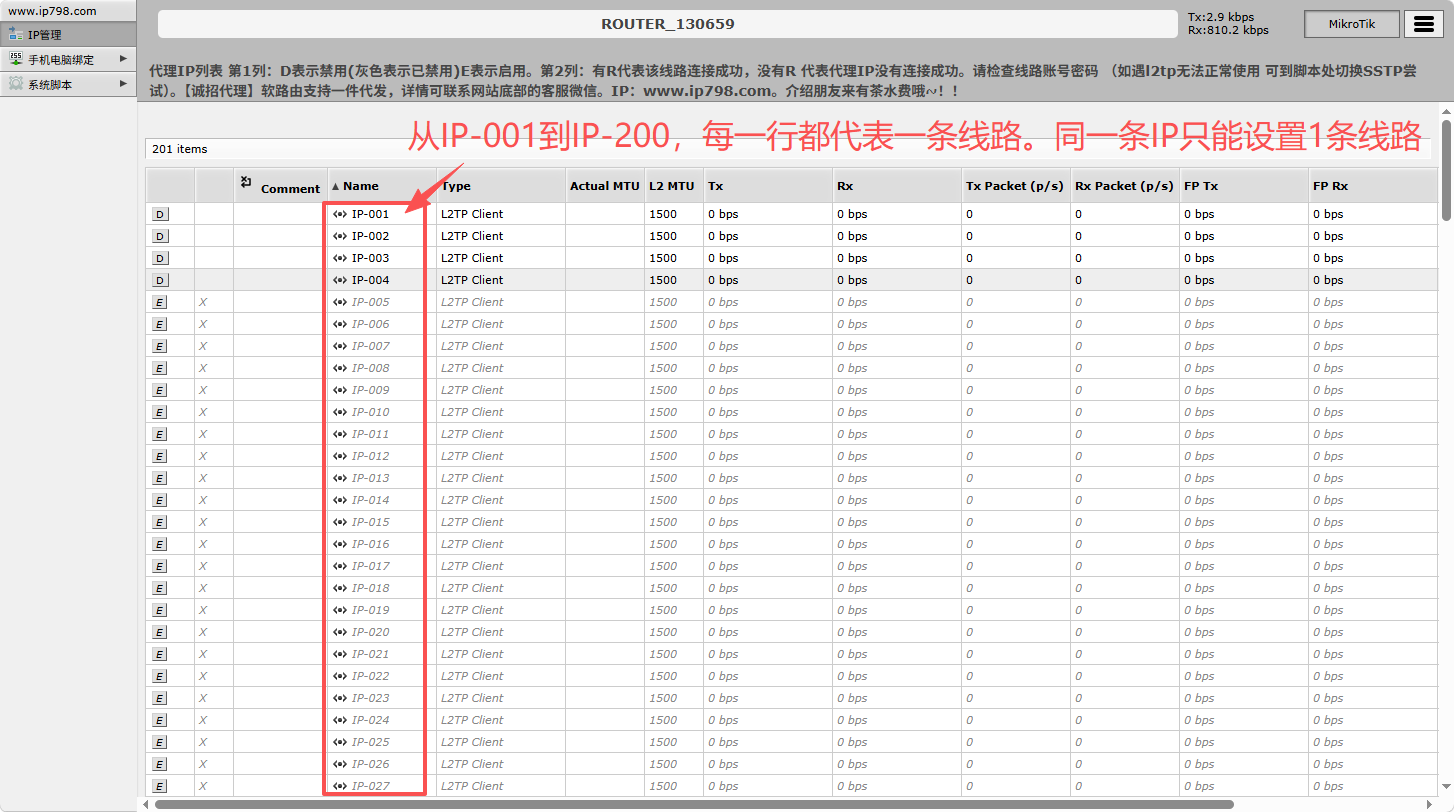Viewport: 1454px width, 812px height.
Task: Click the comment icon in Comment header
Action: tap(246, 182)
